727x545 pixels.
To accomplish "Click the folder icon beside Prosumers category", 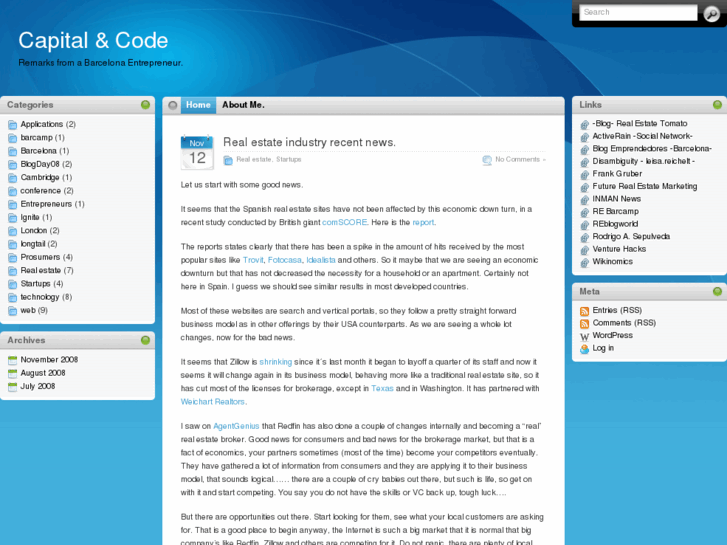I will click(x=13, y=258).
